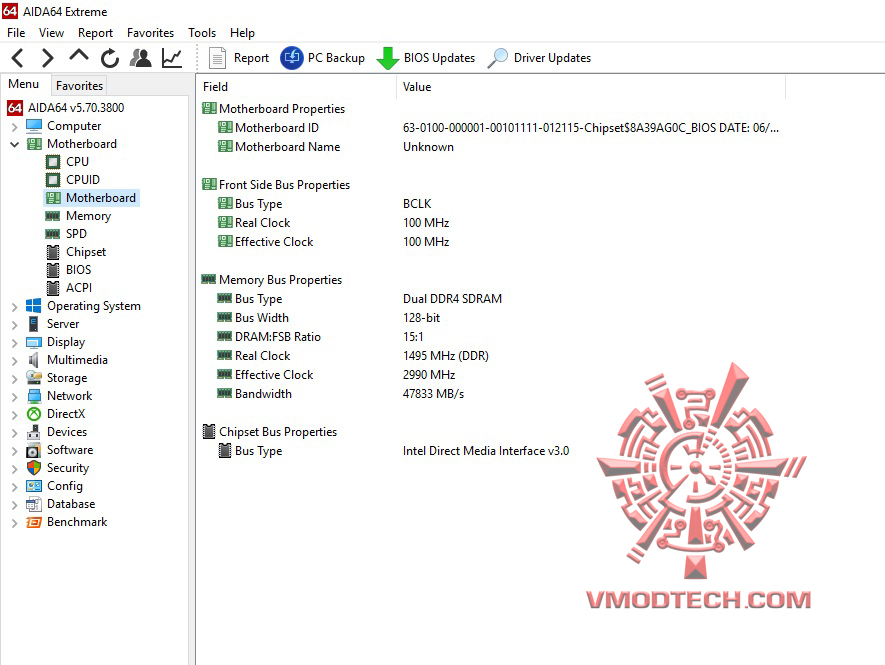Click the Server tower icon
The image size is (885, 665).
point(34,324)
